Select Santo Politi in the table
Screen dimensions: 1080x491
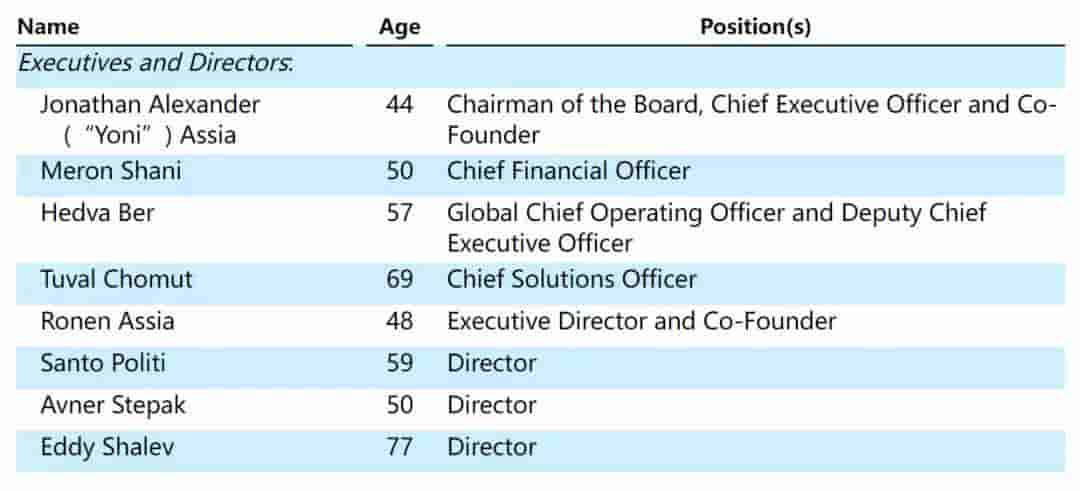point(104,363)
